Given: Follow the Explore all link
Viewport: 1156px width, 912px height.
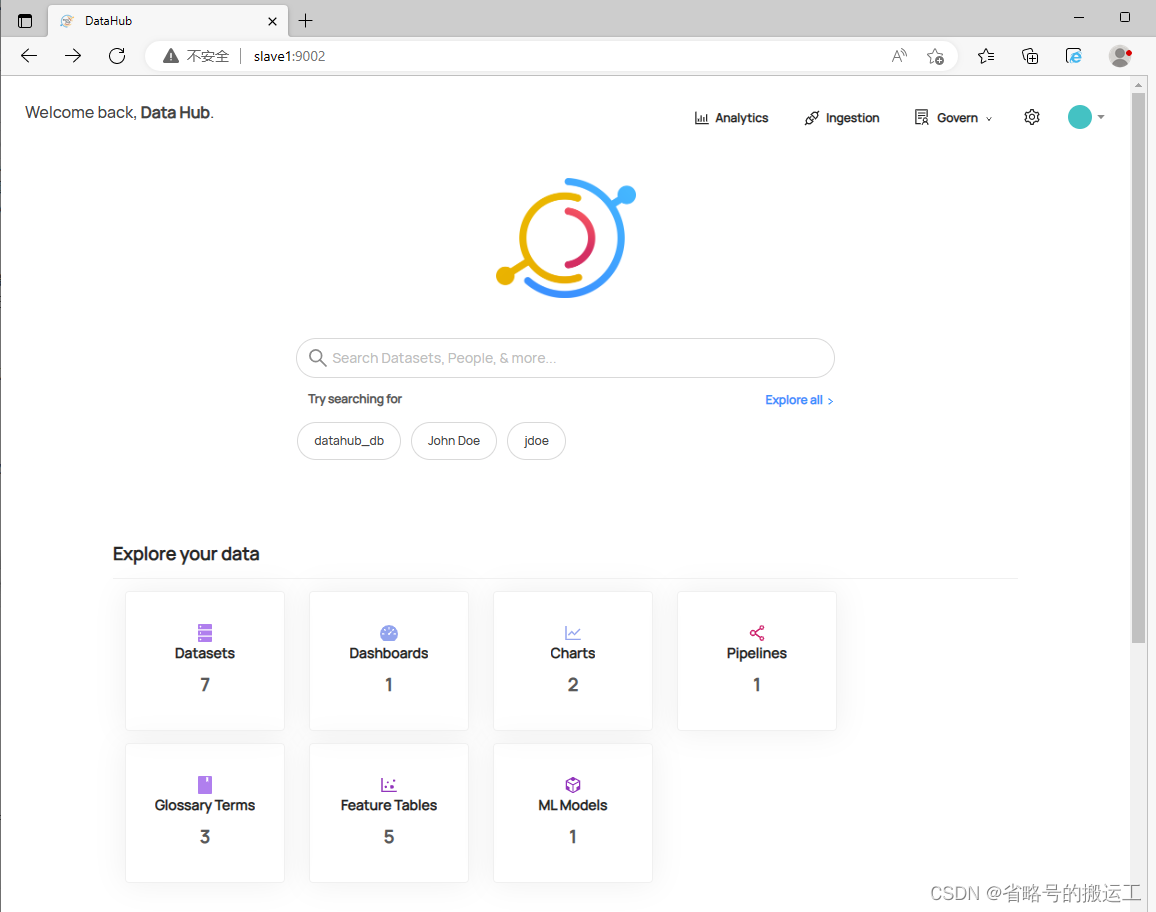Looking at the screenshot, I should pyautogui.click(x=799, y=400).
